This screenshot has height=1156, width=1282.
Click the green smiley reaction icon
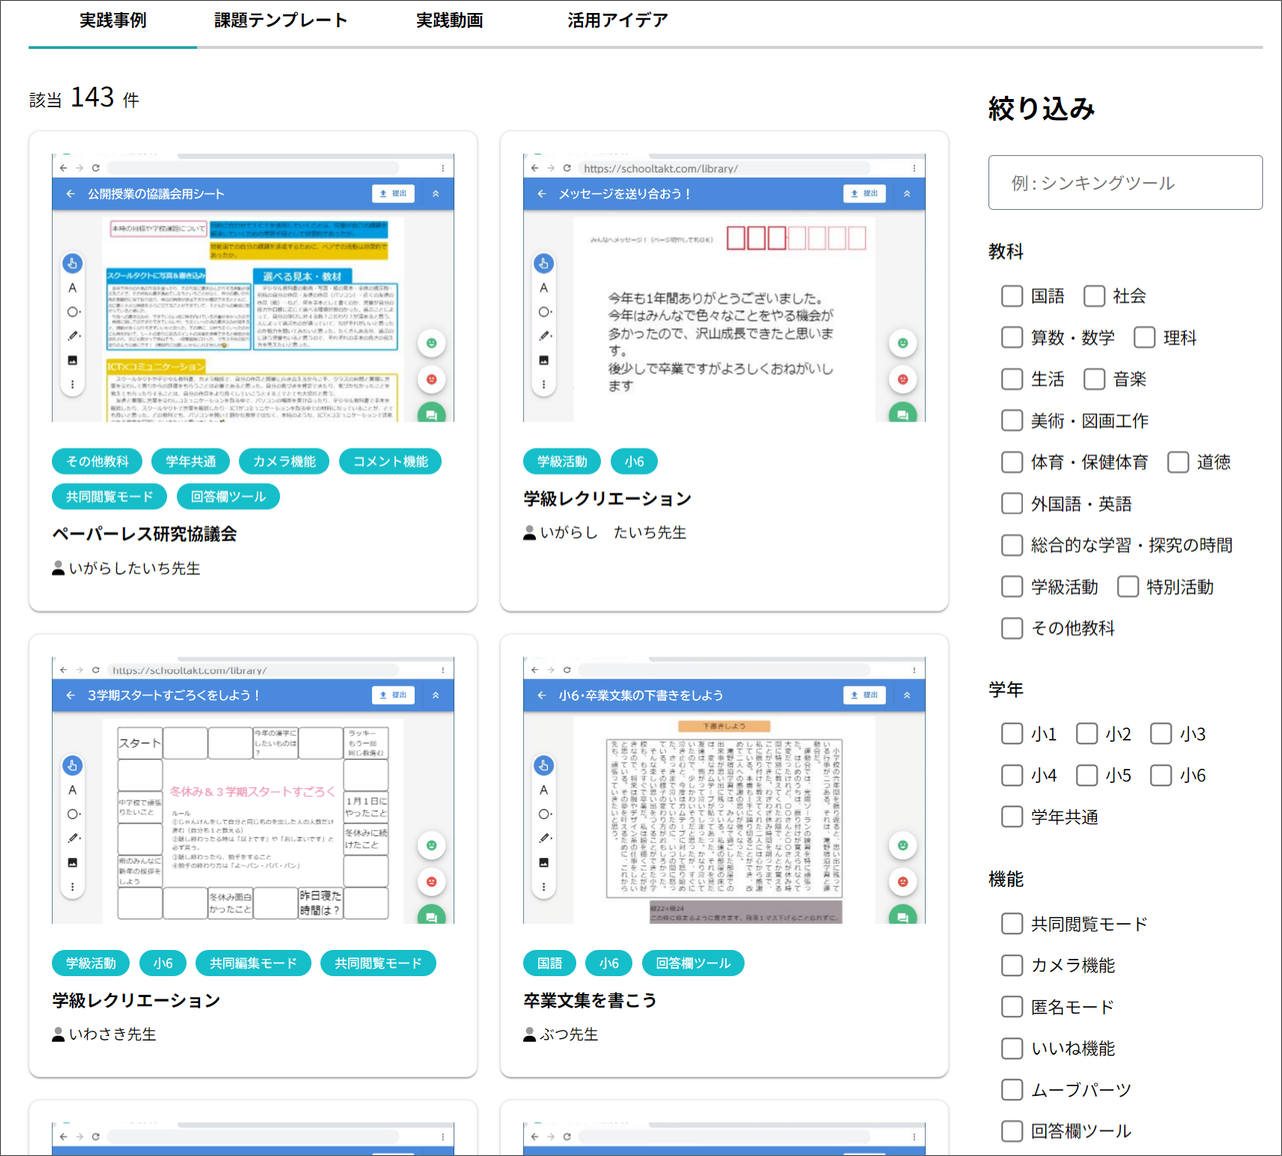click(431, 343)
